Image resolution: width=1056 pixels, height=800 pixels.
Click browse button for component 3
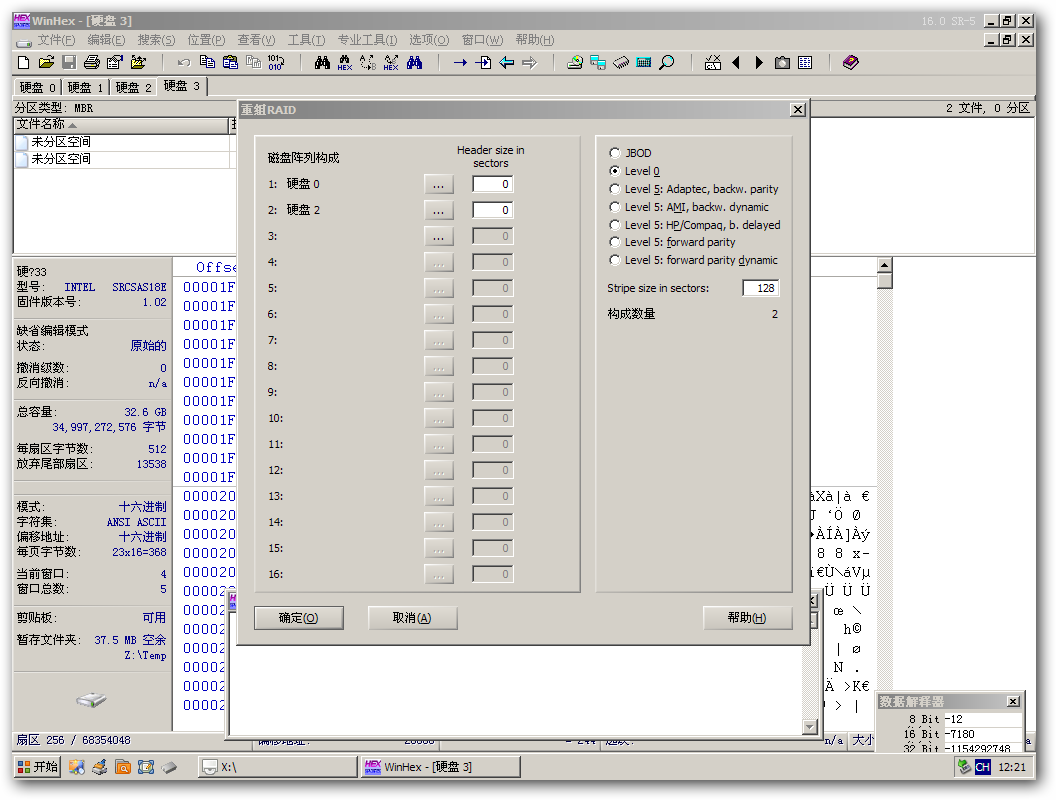(x=438, y=236)
